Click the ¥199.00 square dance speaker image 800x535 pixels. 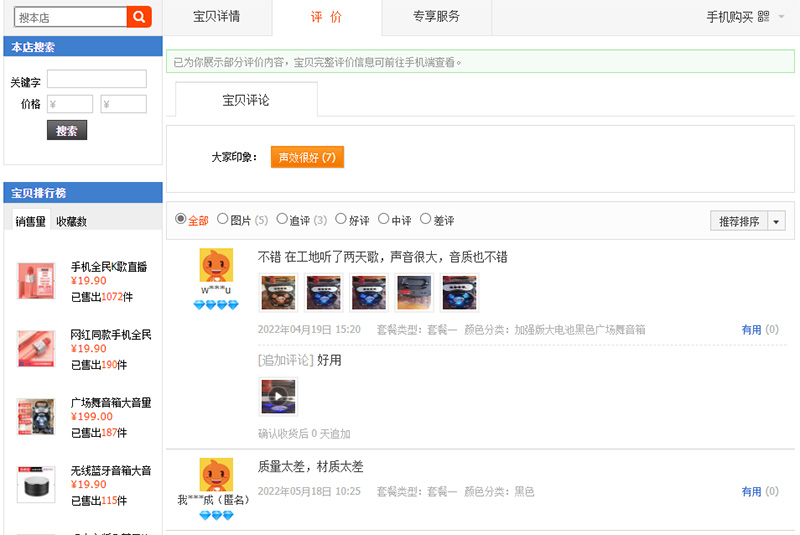(36, 417)
